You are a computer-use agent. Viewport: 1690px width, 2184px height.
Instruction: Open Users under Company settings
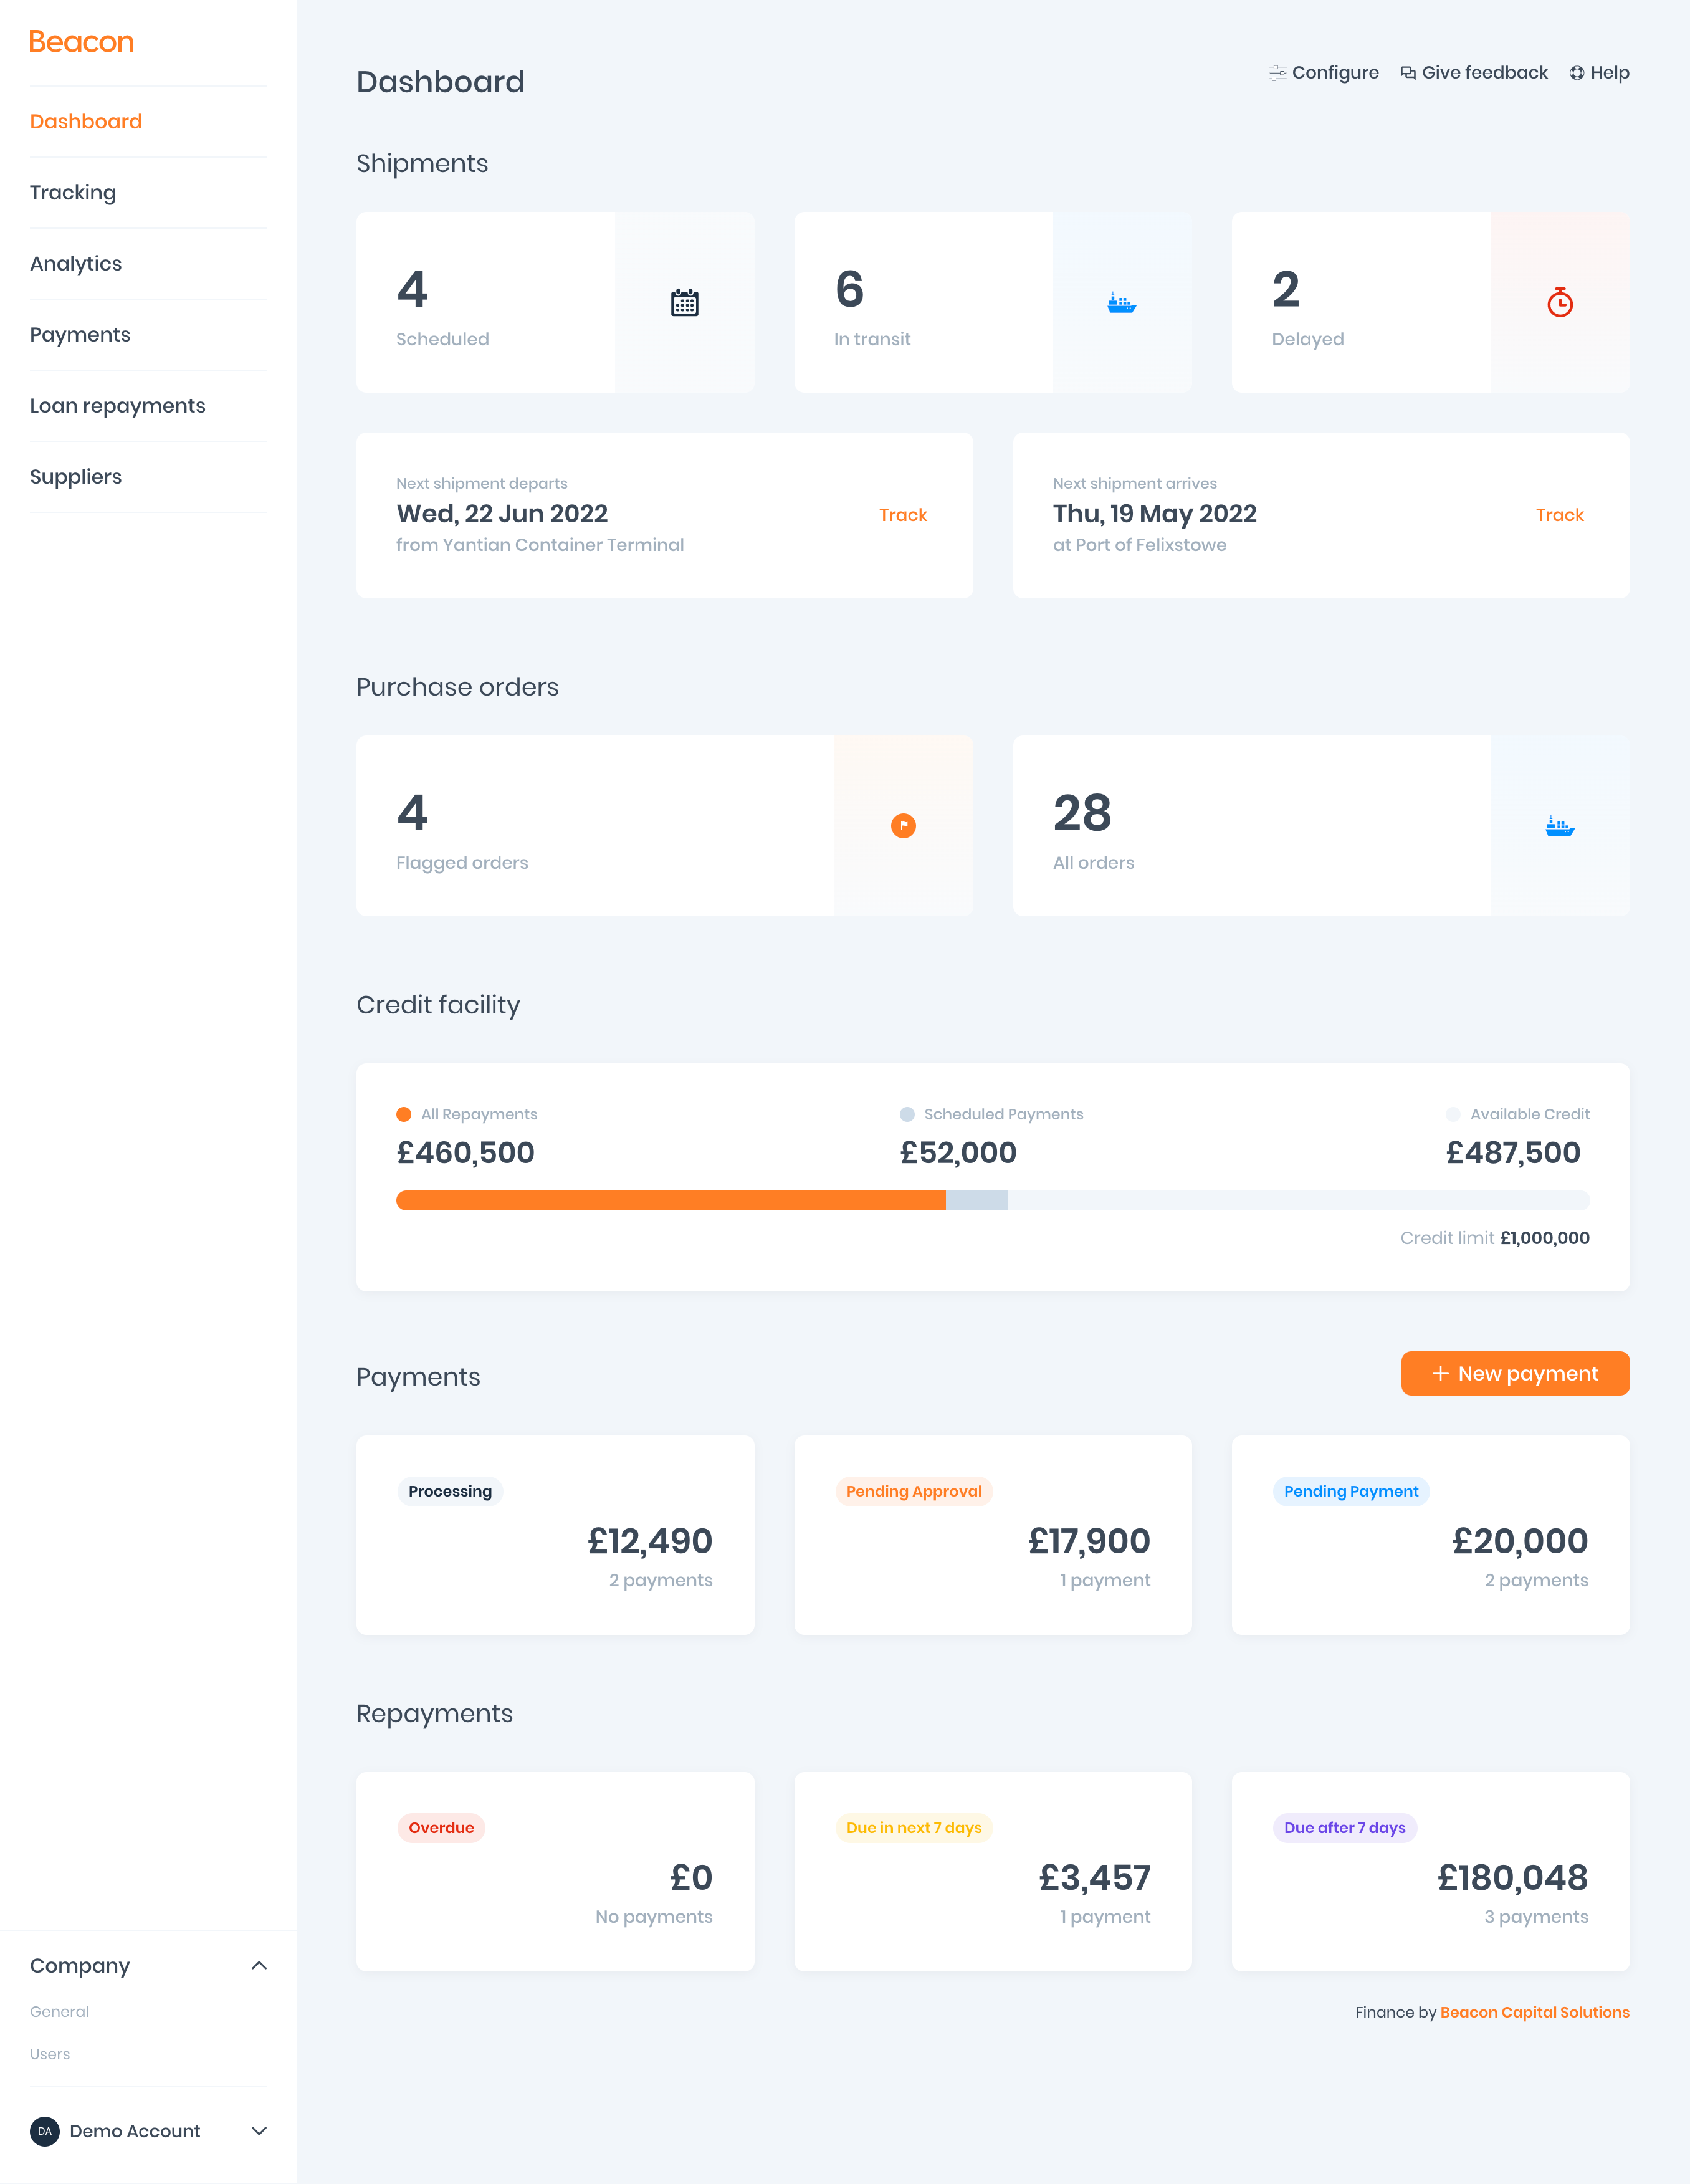pyautogui.click(x=50, y=2054)
